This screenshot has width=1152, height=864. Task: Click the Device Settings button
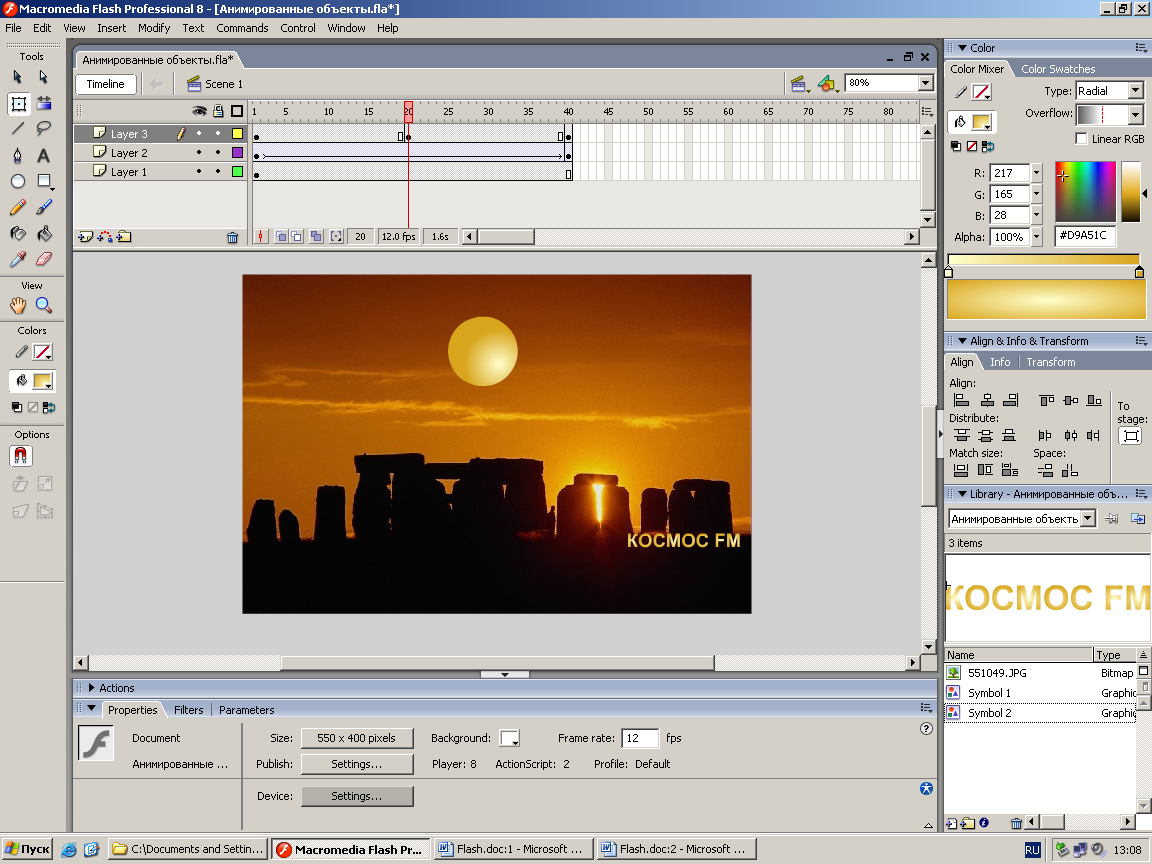(x=357, y=796)
